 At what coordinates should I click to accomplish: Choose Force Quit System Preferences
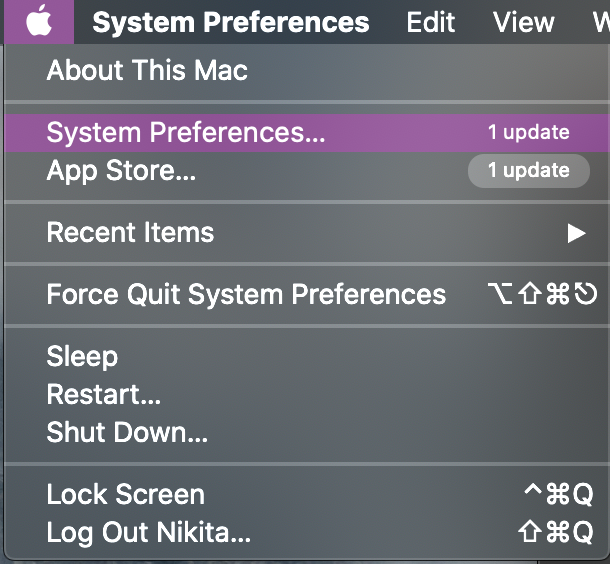[246, 294]
